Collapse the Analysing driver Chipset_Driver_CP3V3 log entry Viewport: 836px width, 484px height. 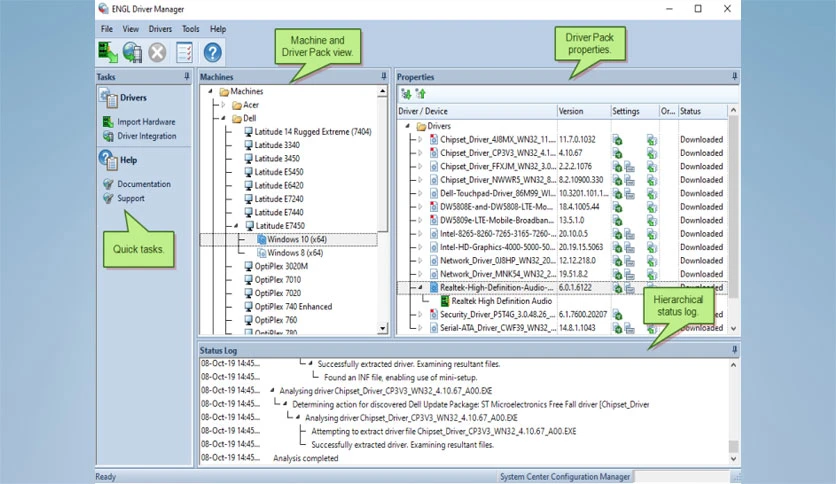pyautogui.click(x=272, y=391)
